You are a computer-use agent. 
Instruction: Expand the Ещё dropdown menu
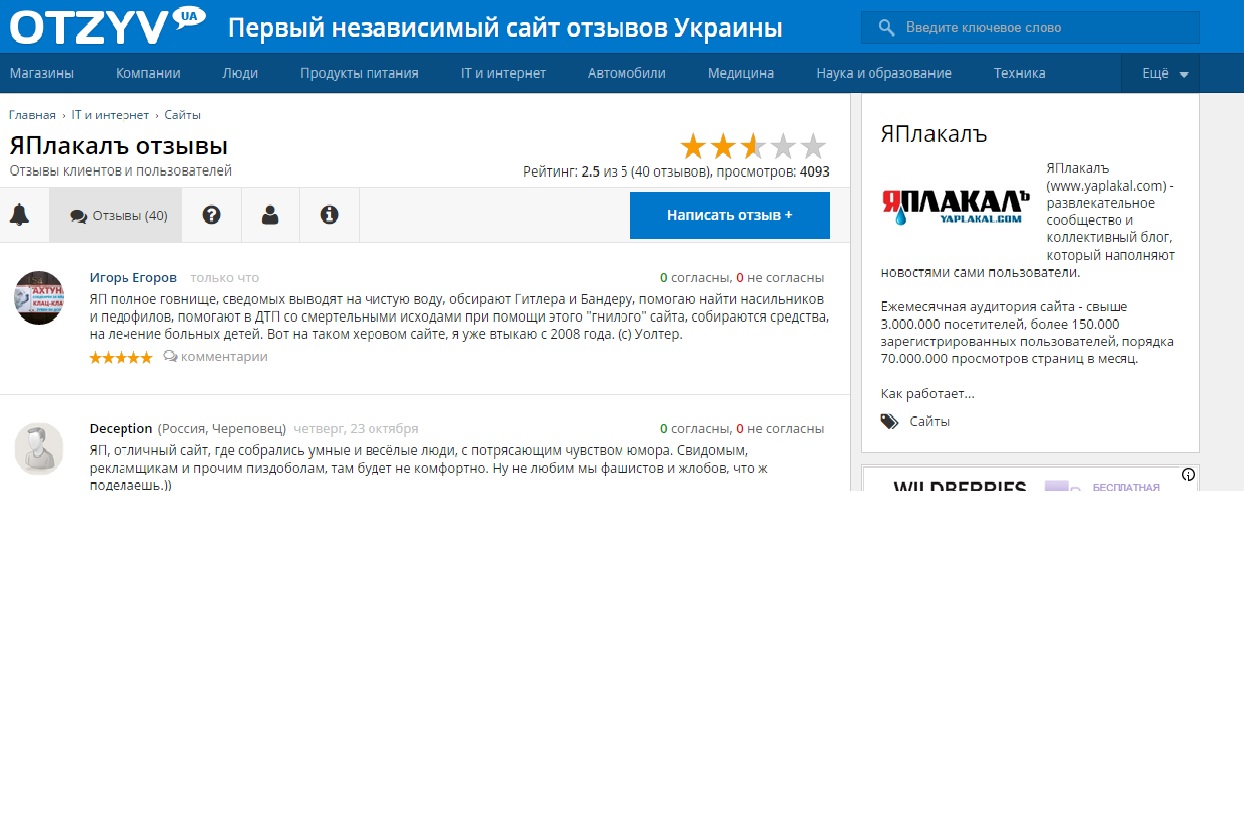[x=1160, y=73]
